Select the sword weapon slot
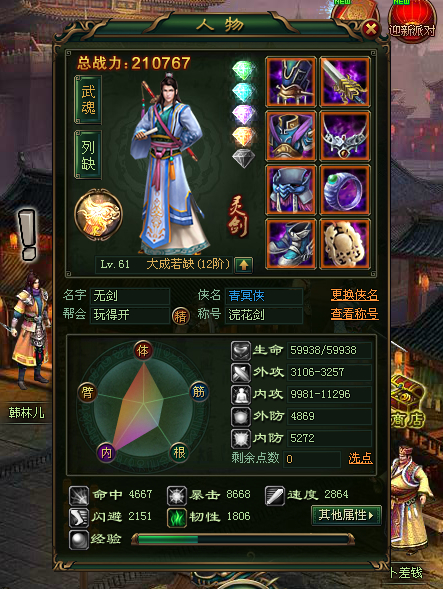 click(345, 82)
